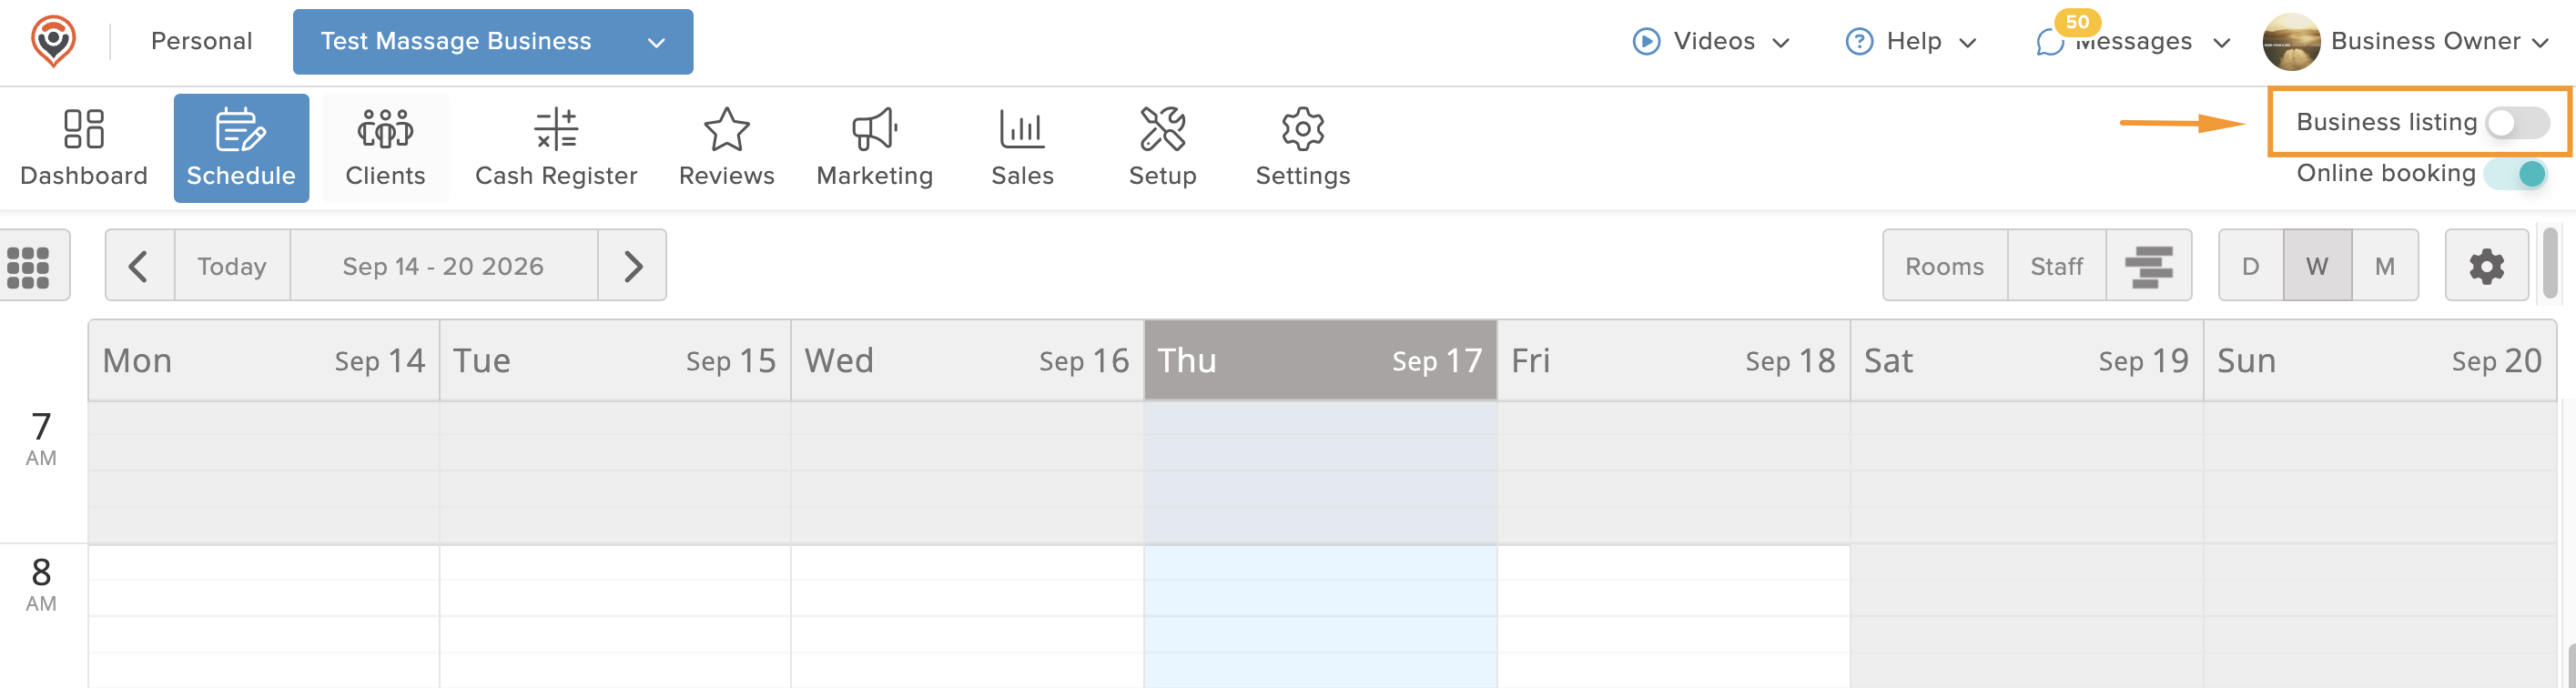This screenshot has width=2576, height=688.
Task: Open the Marketing megaphone icon
Action: (x=874, y=129)
